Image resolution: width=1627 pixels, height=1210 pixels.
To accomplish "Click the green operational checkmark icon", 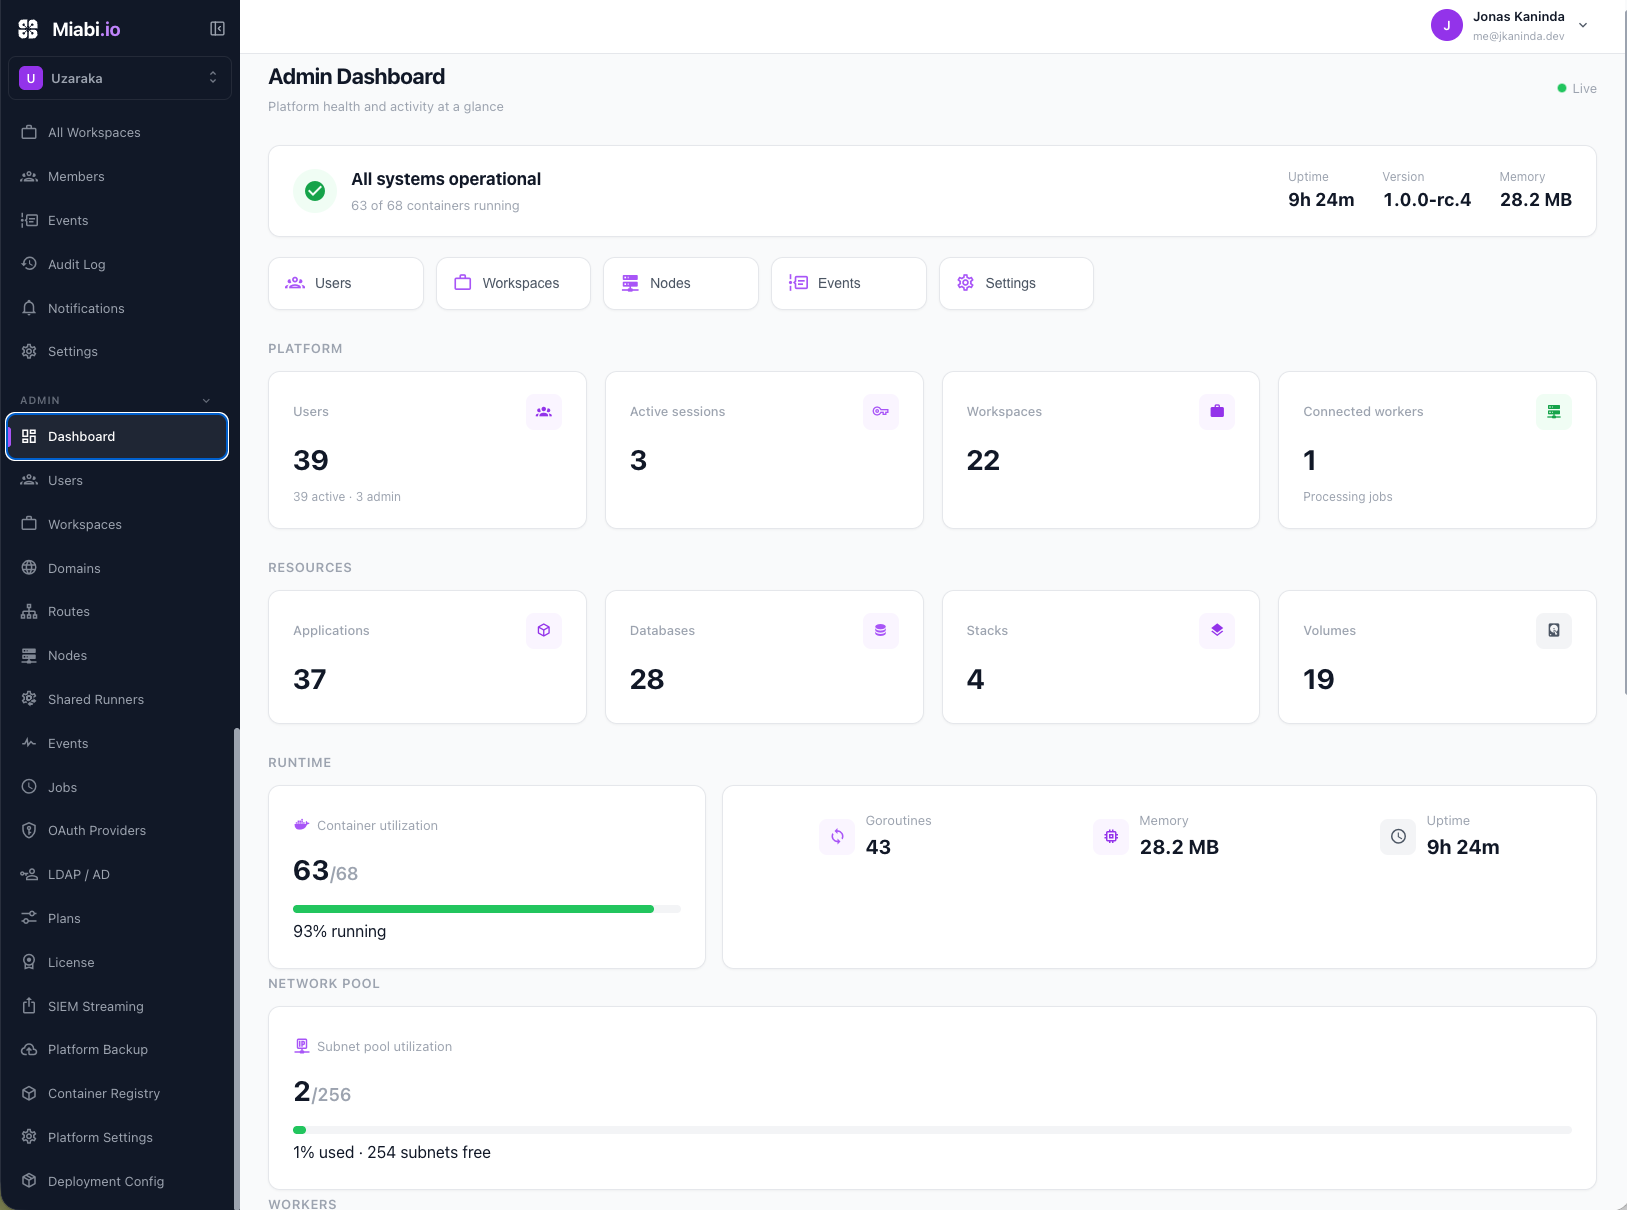I will pyautogui.click(x=315, y=191).
